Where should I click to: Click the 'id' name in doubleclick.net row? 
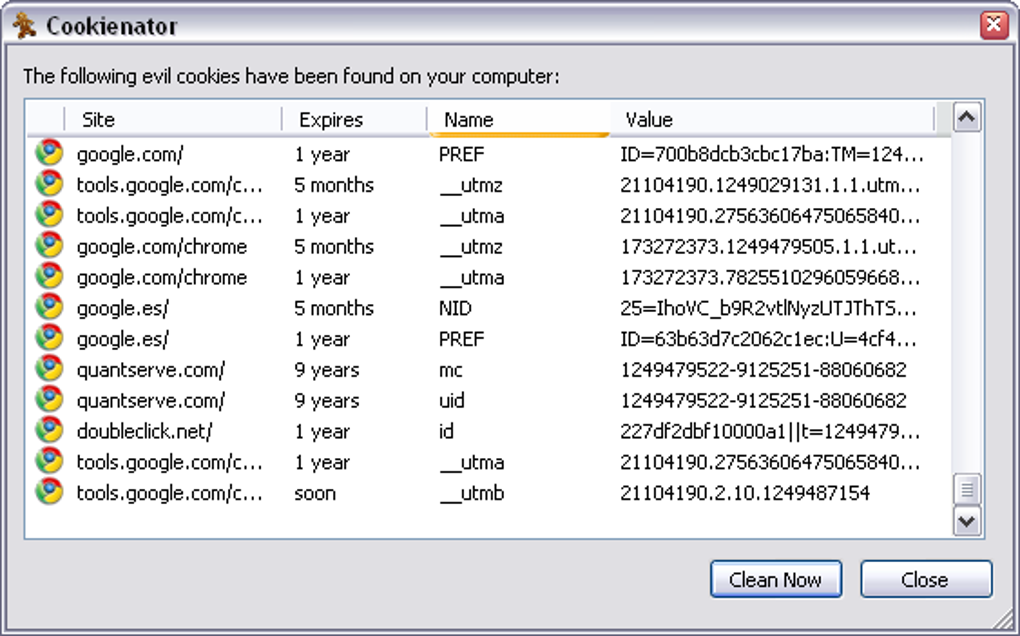[446, 431]
